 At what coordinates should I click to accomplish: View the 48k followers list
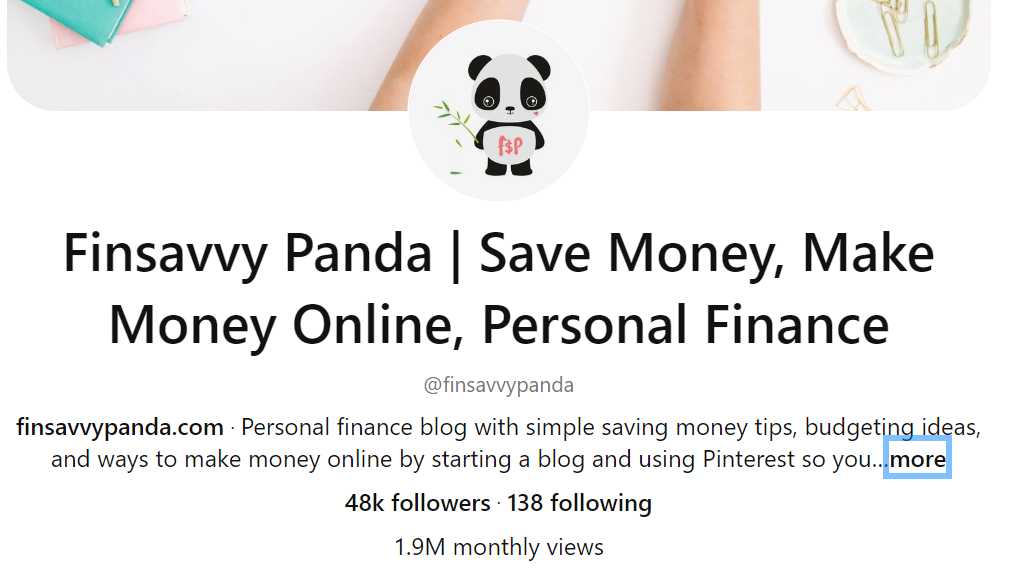(418, 503)
